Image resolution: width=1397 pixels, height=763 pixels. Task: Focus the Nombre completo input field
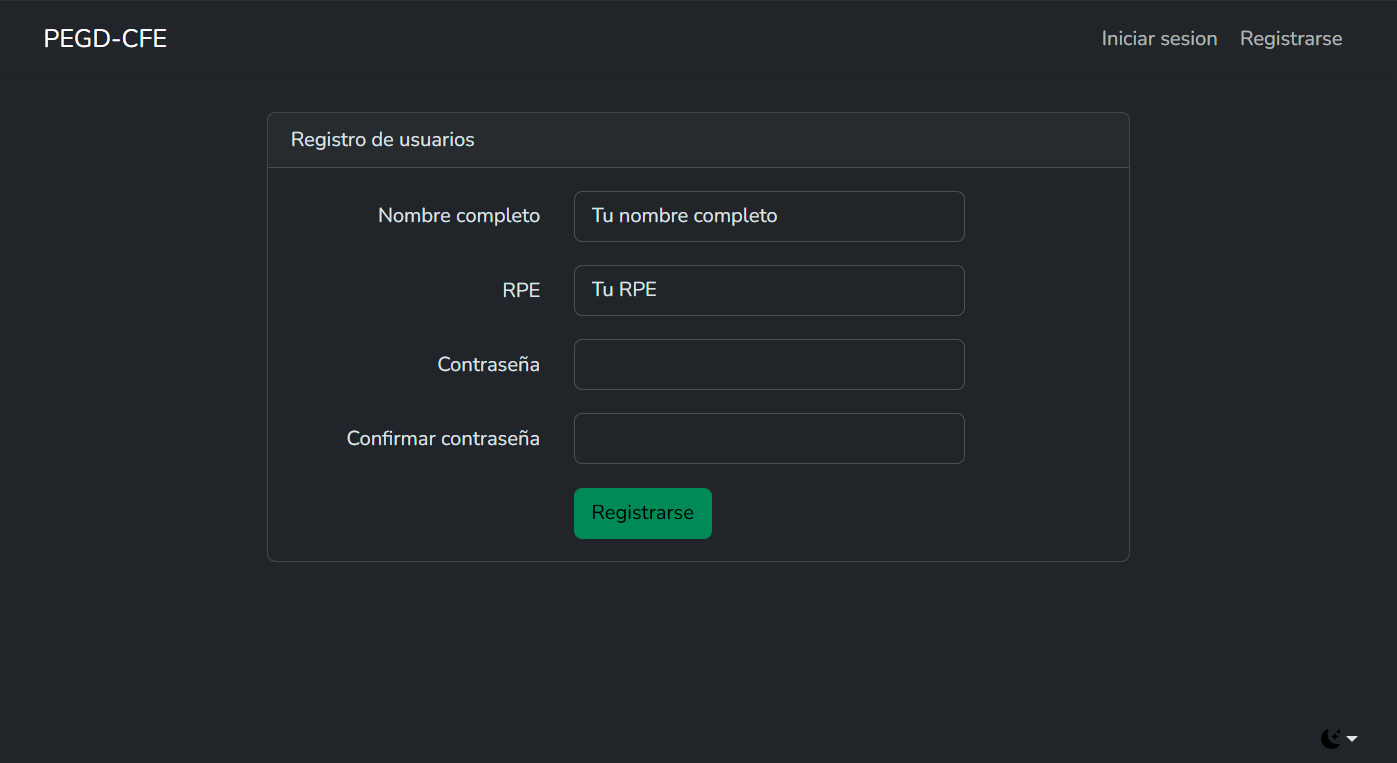pos(768,216)
